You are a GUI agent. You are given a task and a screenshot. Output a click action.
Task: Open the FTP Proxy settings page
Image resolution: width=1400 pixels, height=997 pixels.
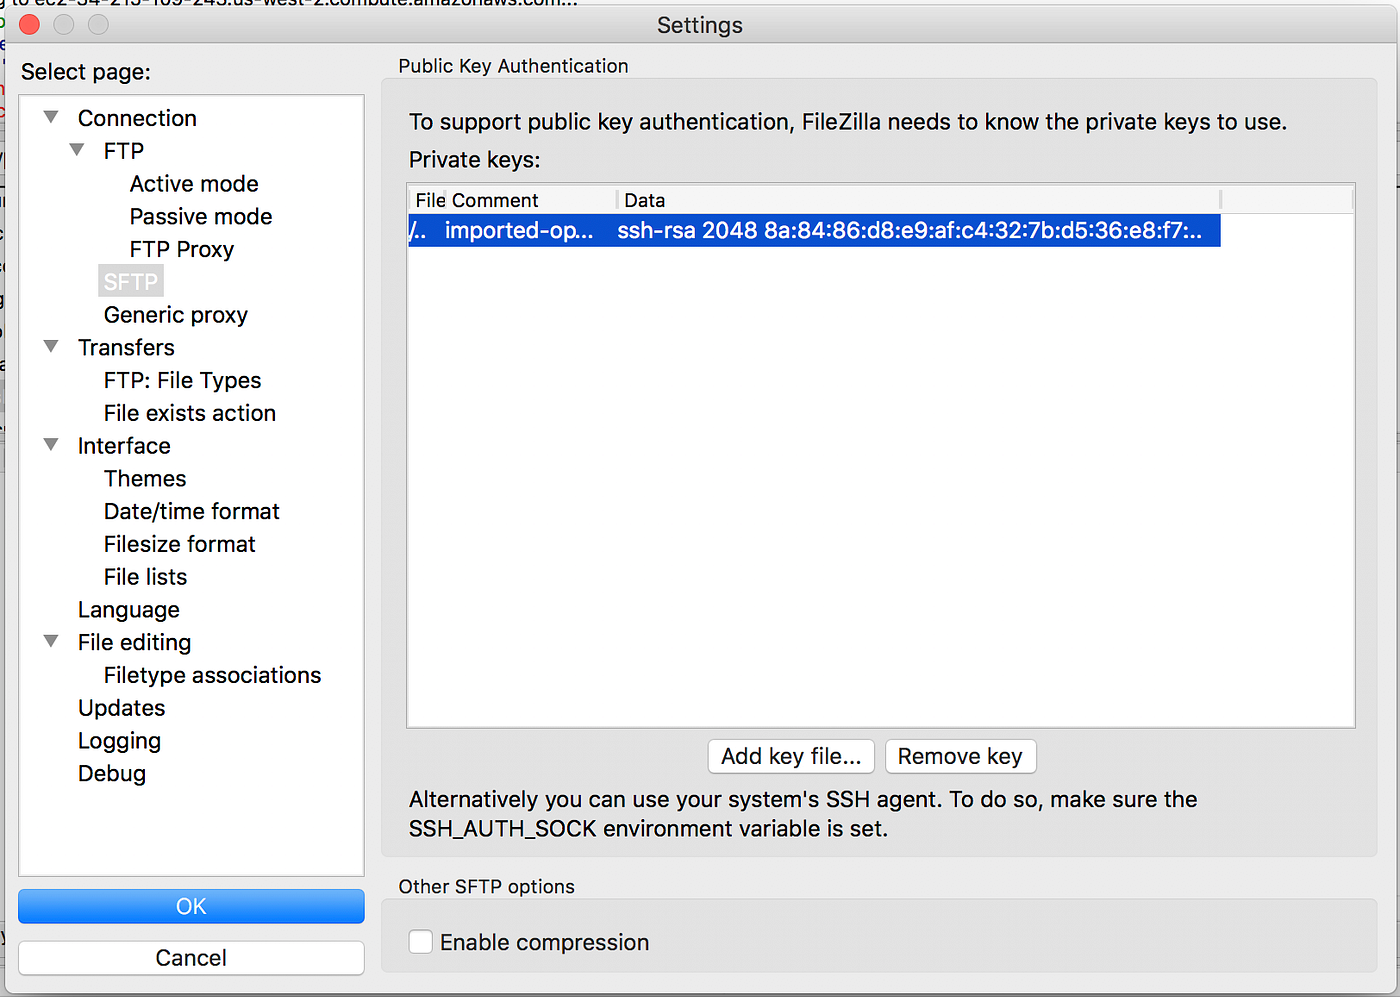(181, 249)
